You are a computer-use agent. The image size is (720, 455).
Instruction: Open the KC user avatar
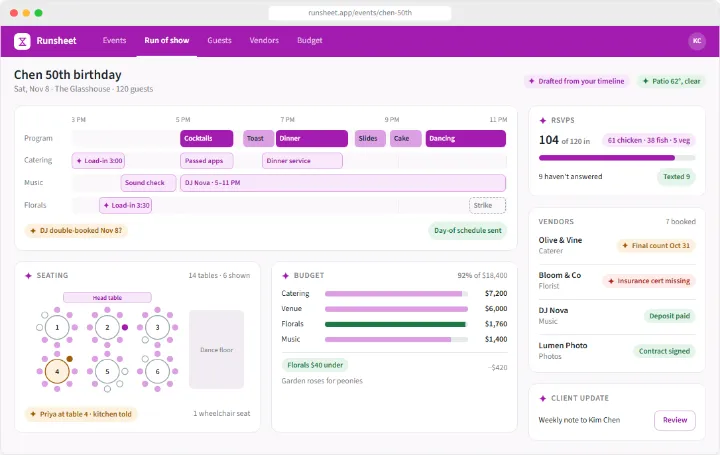(697, 41)
